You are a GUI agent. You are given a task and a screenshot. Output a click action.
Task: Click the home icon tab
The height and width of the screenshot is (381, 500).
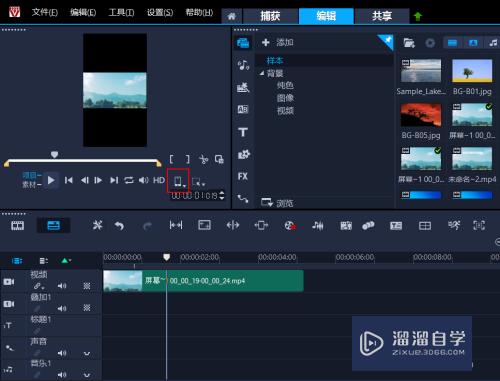pyautogui.click(x=232, y=16)
